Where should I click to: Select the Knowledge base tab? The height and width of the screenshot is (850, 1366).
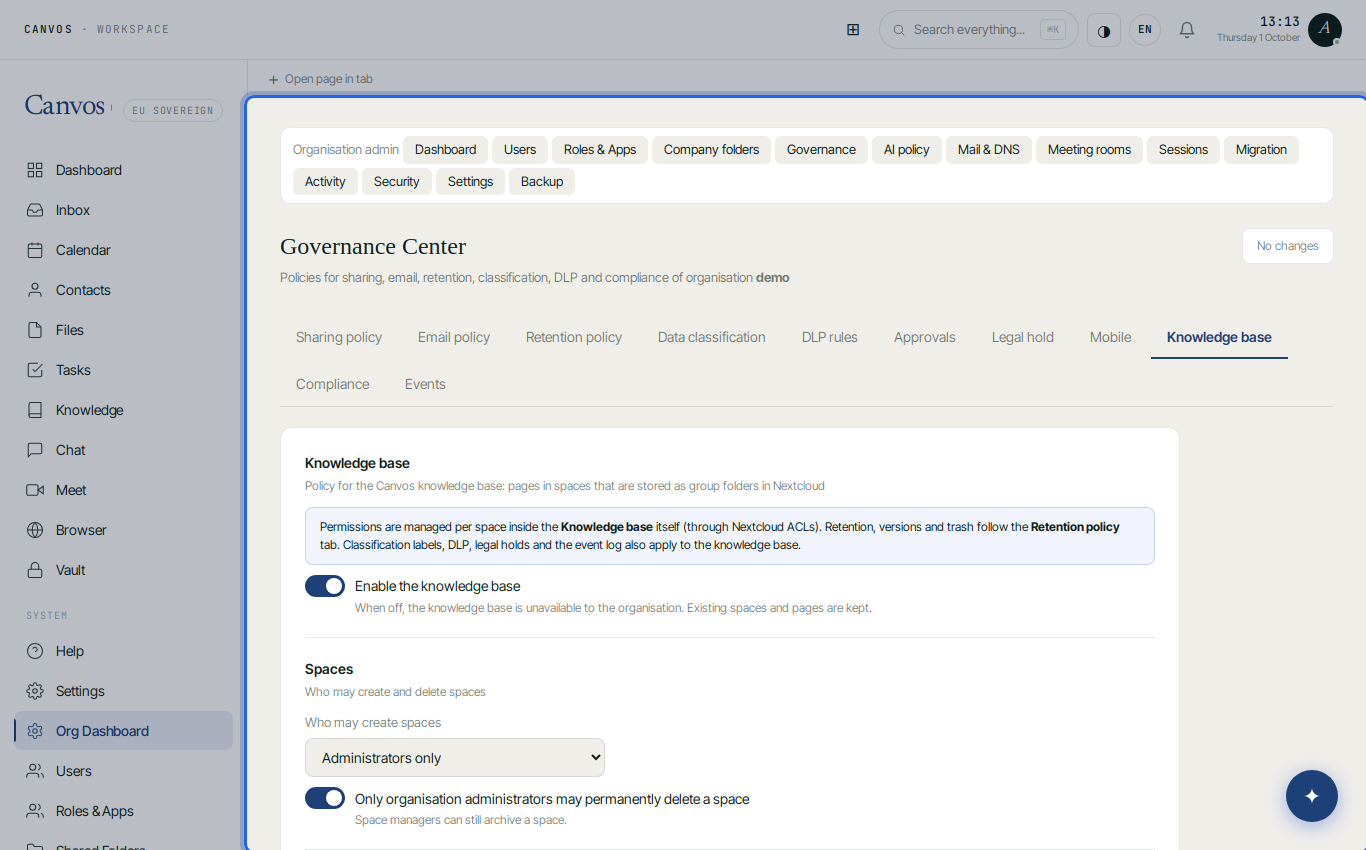click(1219, 337)
